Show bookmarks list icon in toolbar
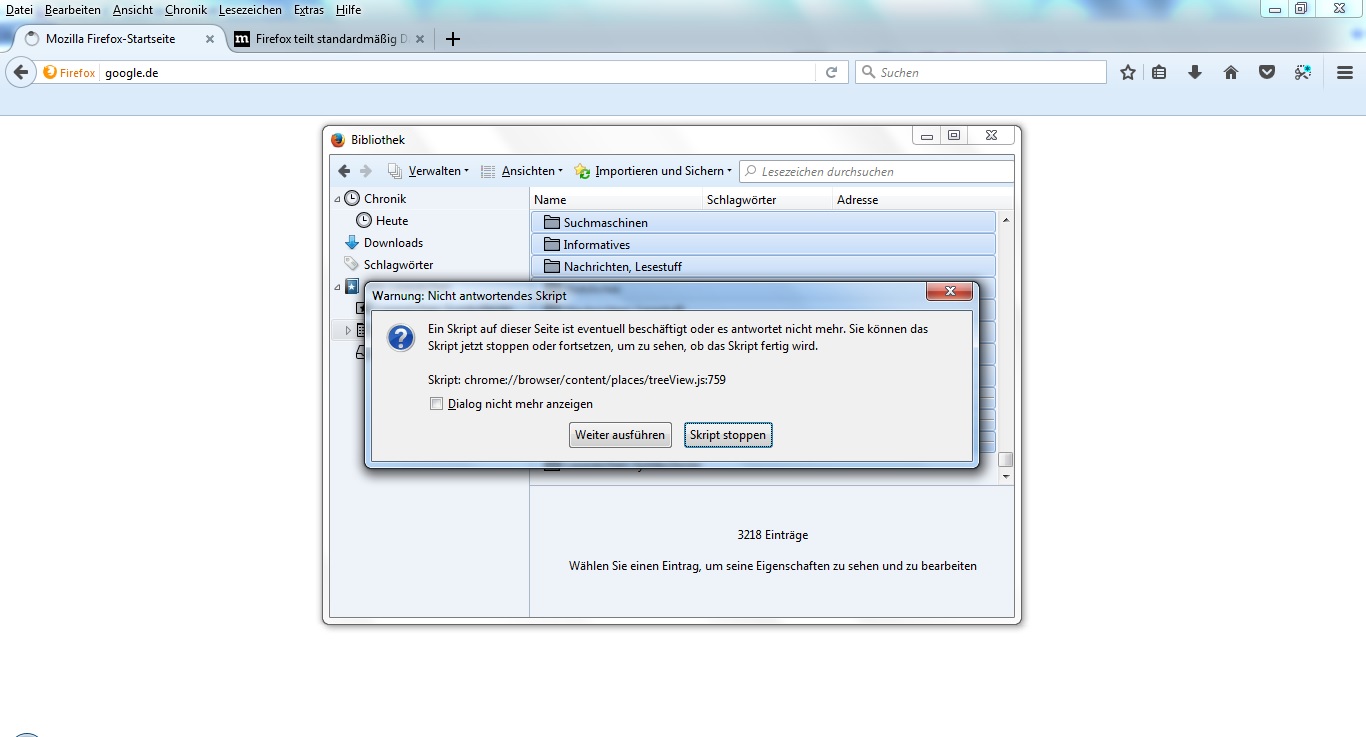Screen dimensions: 1366x737 coord(1159,72)
